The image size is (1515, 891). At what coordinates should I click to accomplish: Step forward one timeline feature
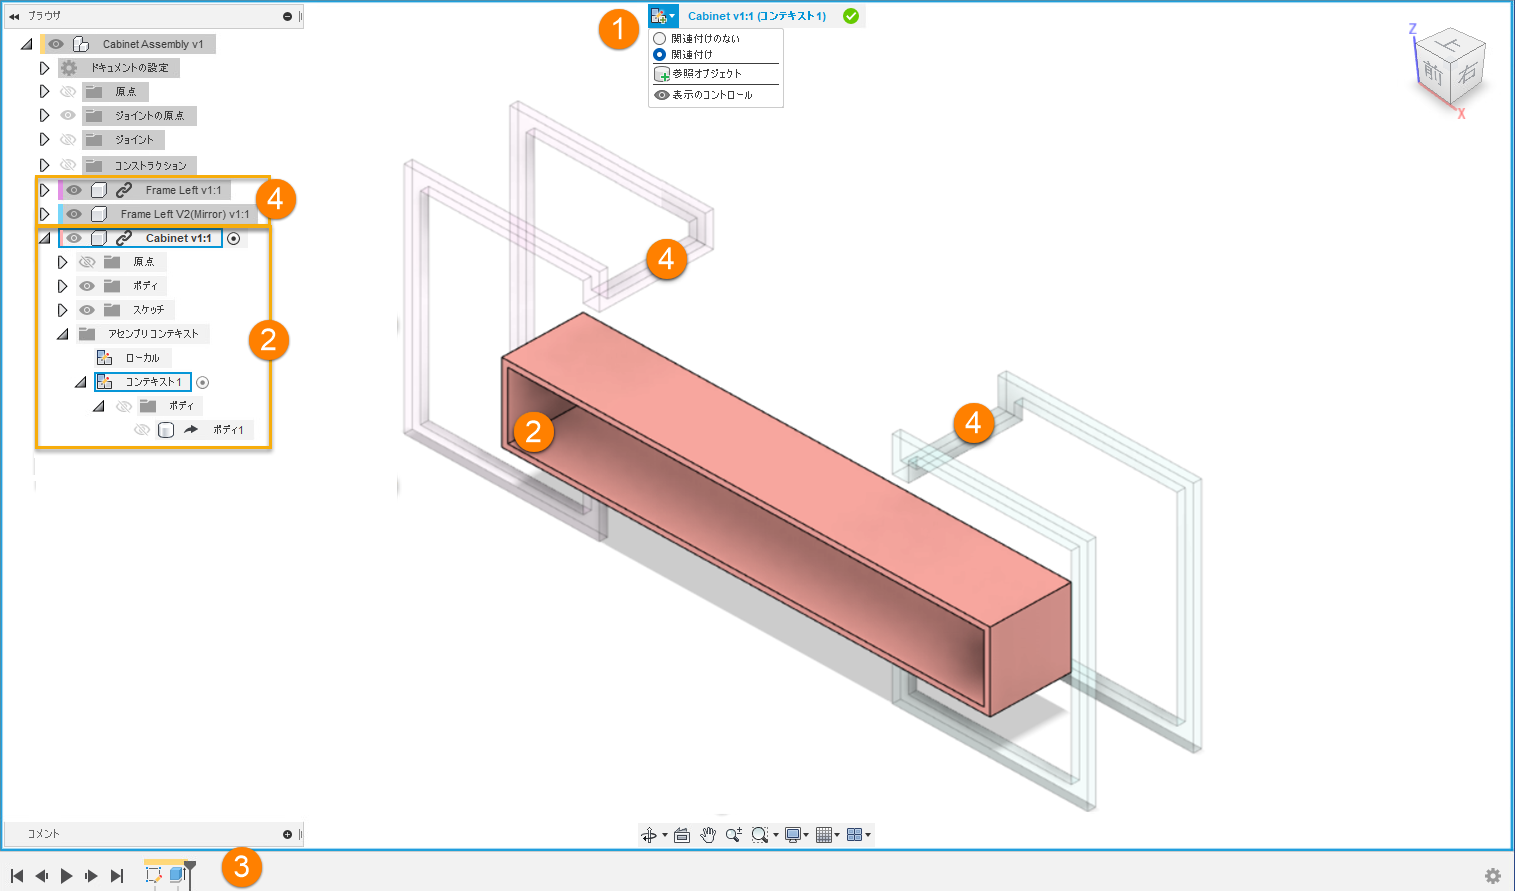91,876
